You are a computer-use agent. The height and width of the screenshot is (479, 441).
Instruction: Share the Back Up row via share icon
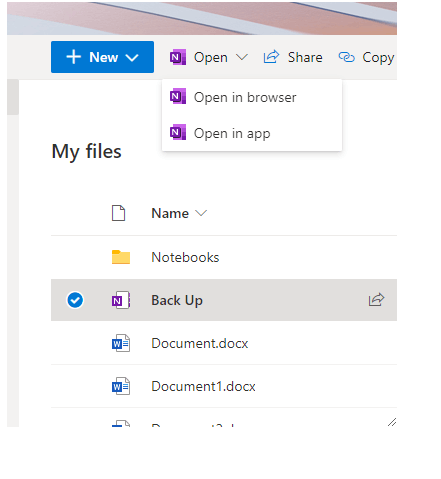tap(376, 299)
